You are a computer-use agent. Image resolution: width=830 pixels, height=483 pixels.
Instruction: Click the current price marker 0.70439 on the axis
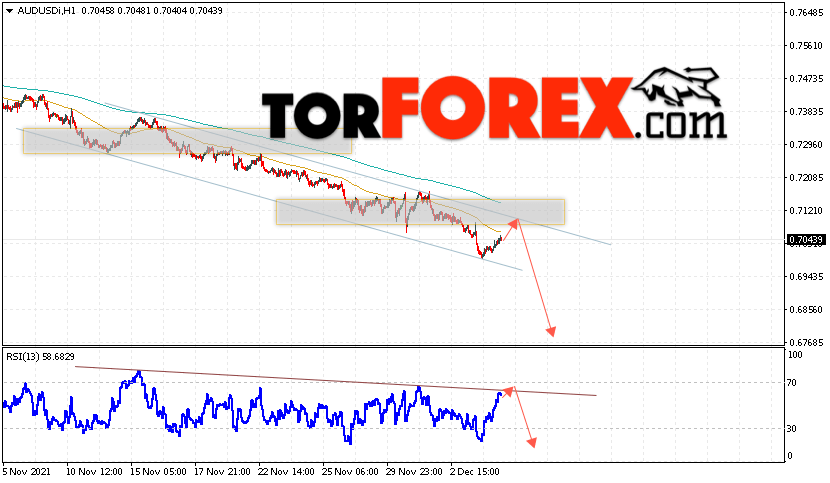pos(806,240)
